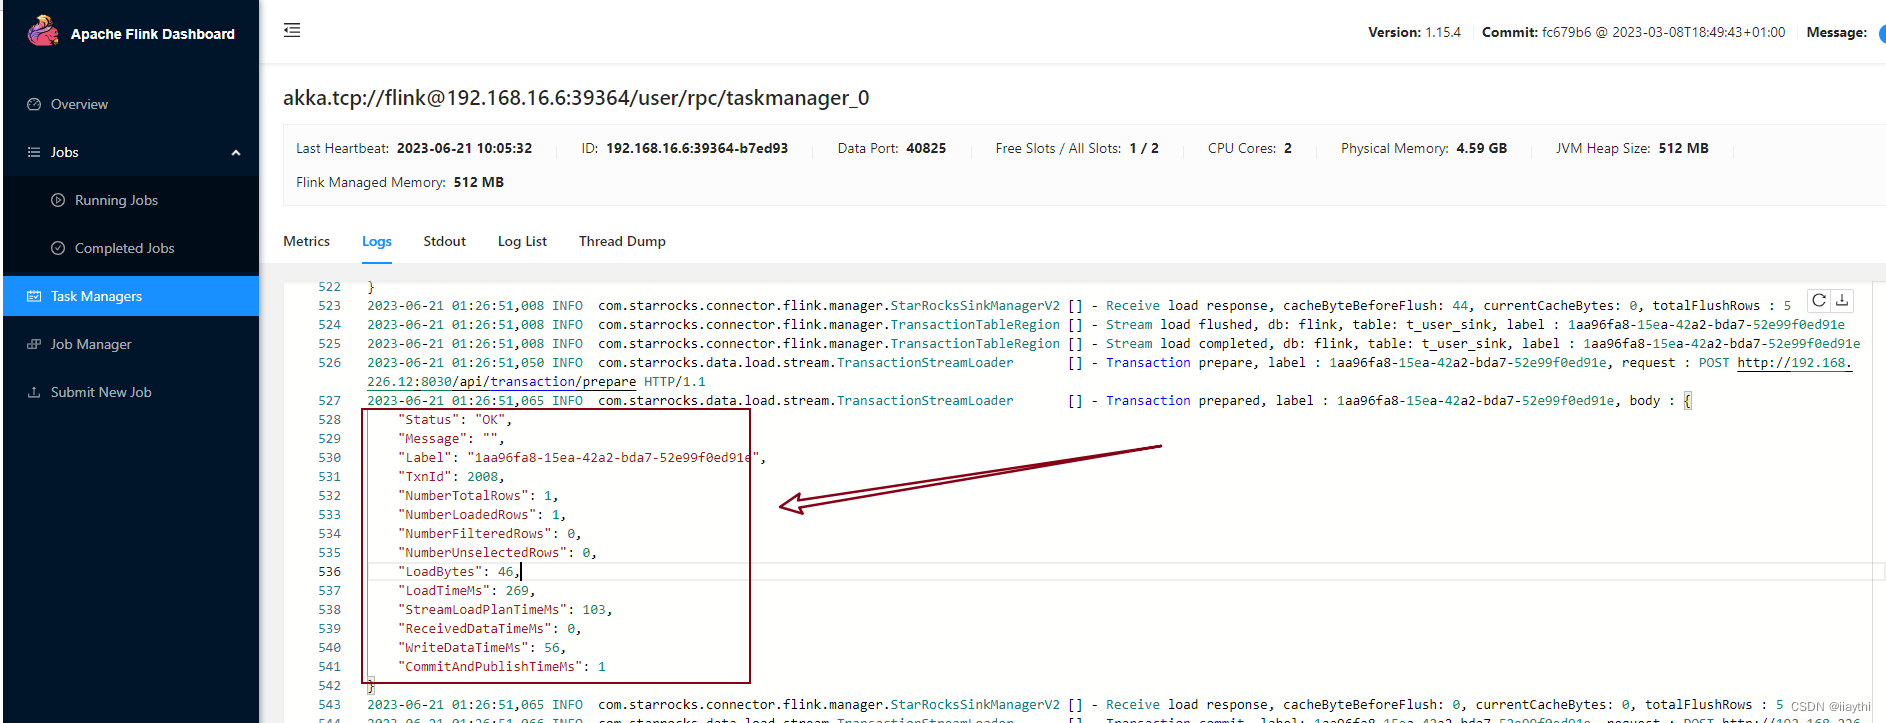Click the Version 1.15.4 text
The height and width of the screenshot is (723, 1886).
1414,32
